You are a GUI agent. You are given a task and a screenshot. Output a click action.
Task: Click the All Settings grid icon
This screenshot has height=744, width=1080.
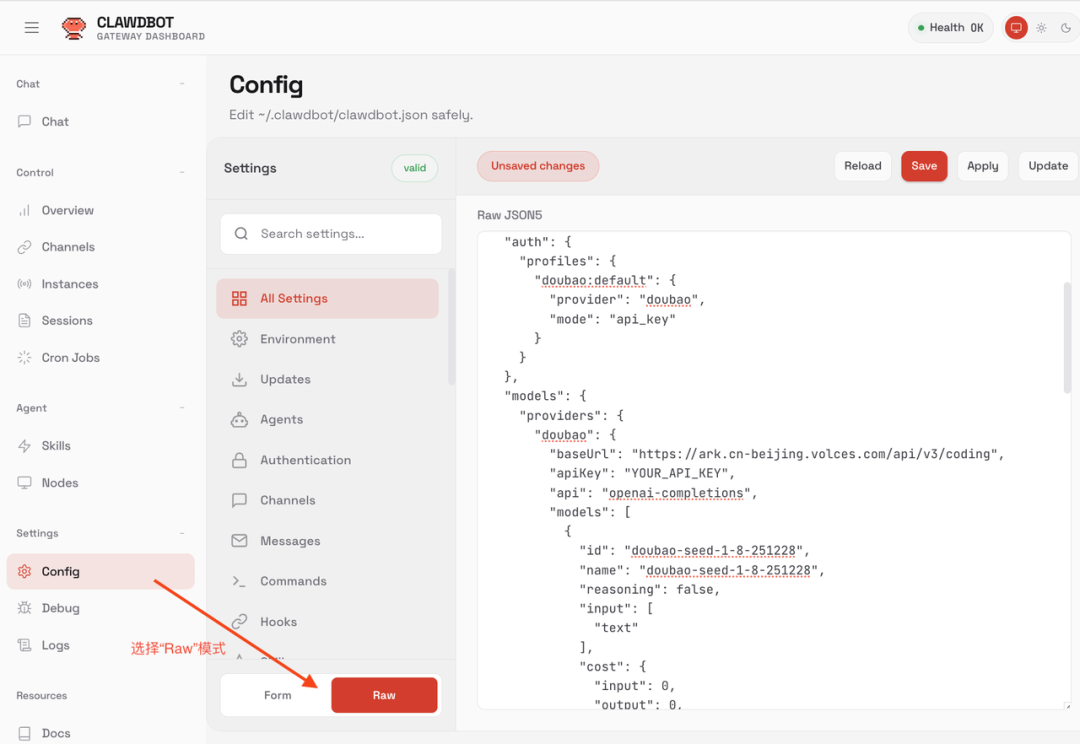click(239, 298)
